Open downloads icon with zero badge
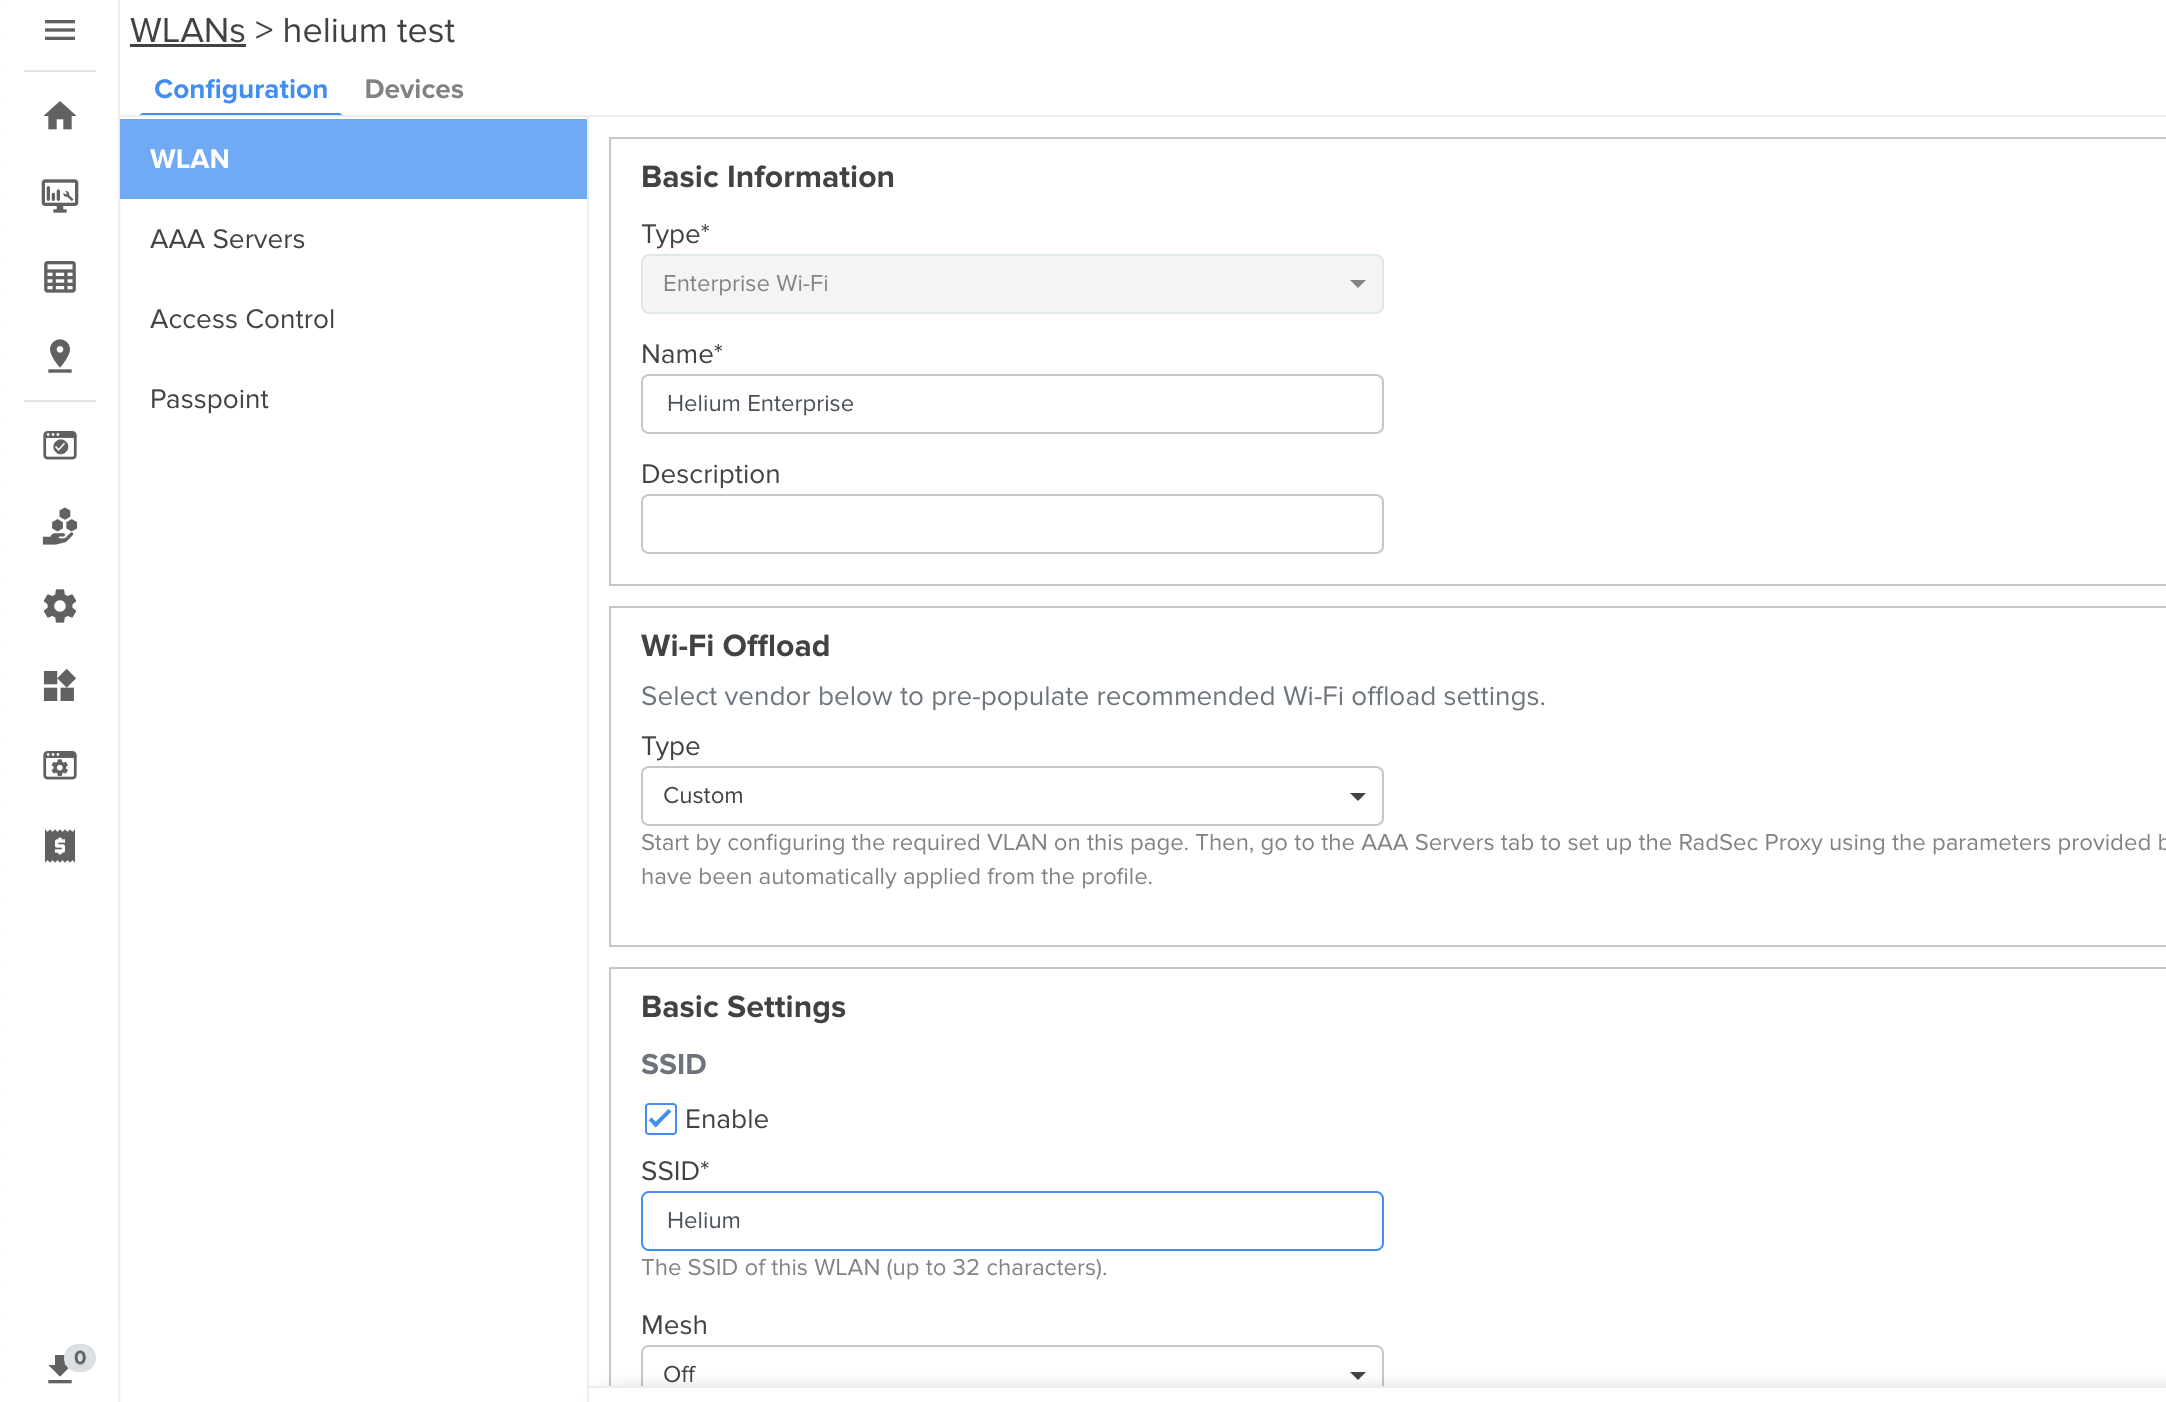 point(60,1367)
